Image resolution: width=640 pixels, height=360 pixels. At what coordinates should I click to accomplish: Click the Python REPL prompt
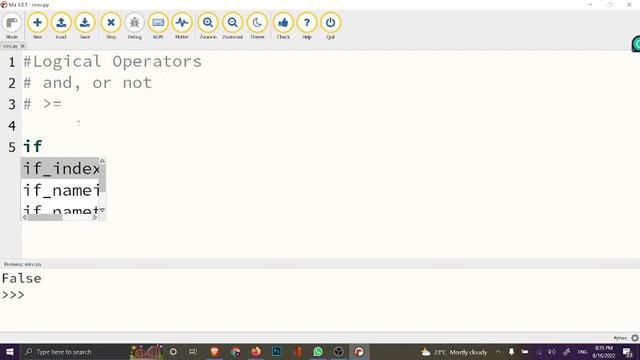(x=13, y=295)
